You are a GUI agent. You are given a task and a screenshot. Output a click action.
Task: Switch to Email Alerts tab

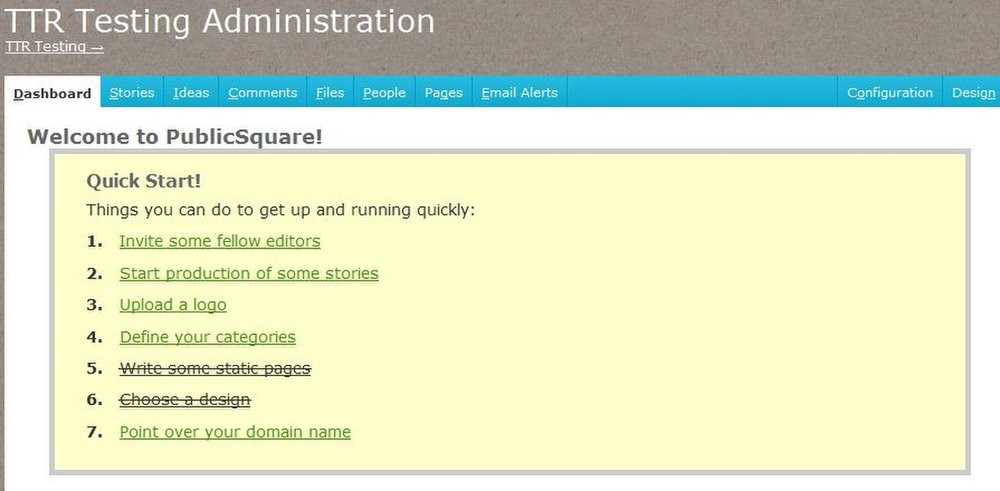point(520,92)
